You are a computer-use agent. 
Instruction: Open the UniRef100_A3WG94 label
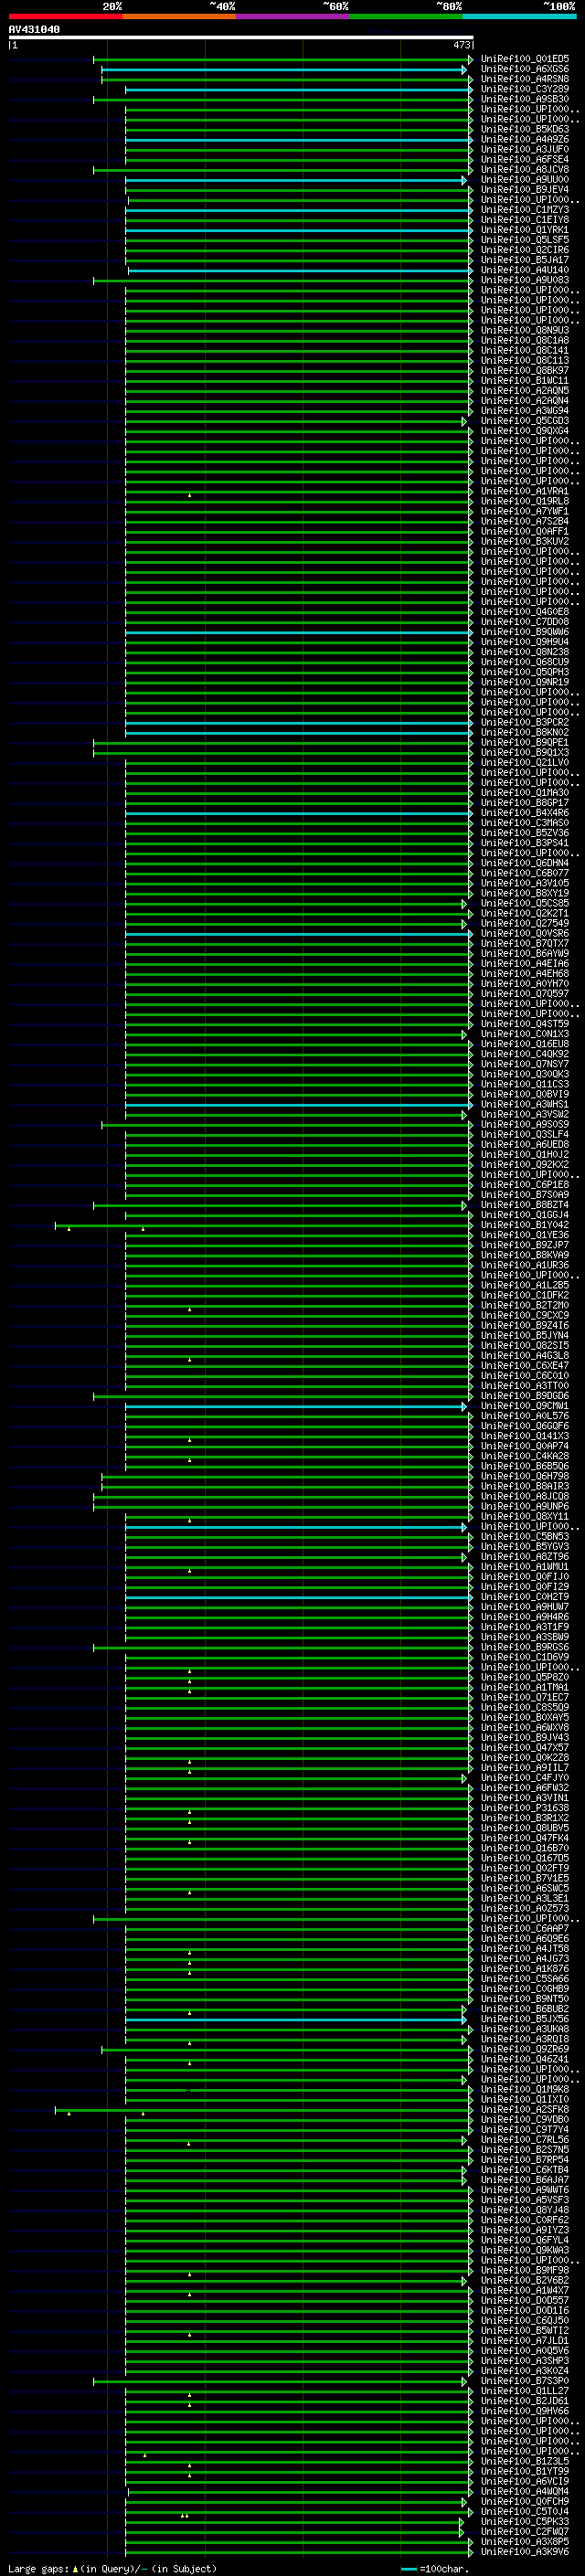pos(525,411)
